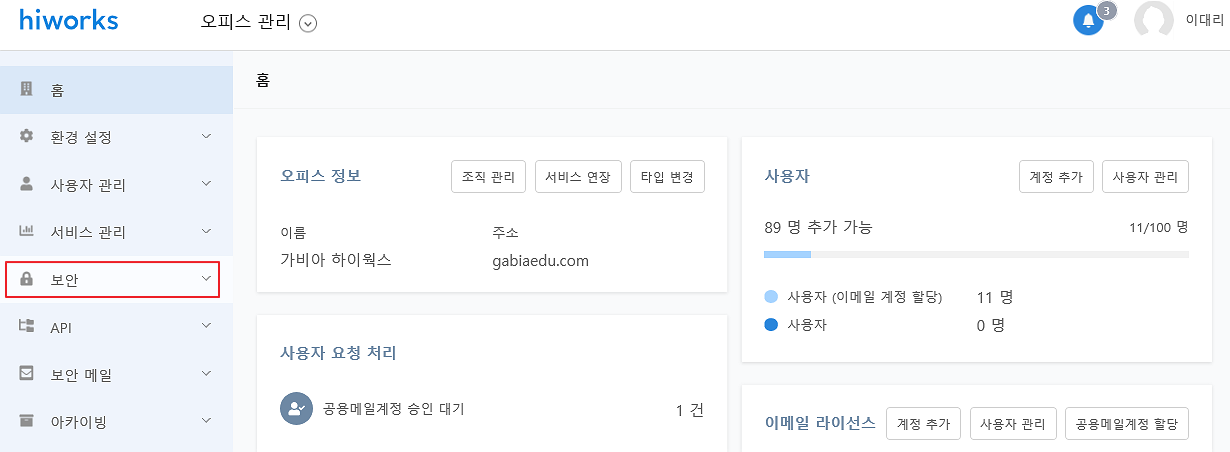1230x452 pixels.
Task: Click the user profile avatar
Action: [x=1154, y=20]
